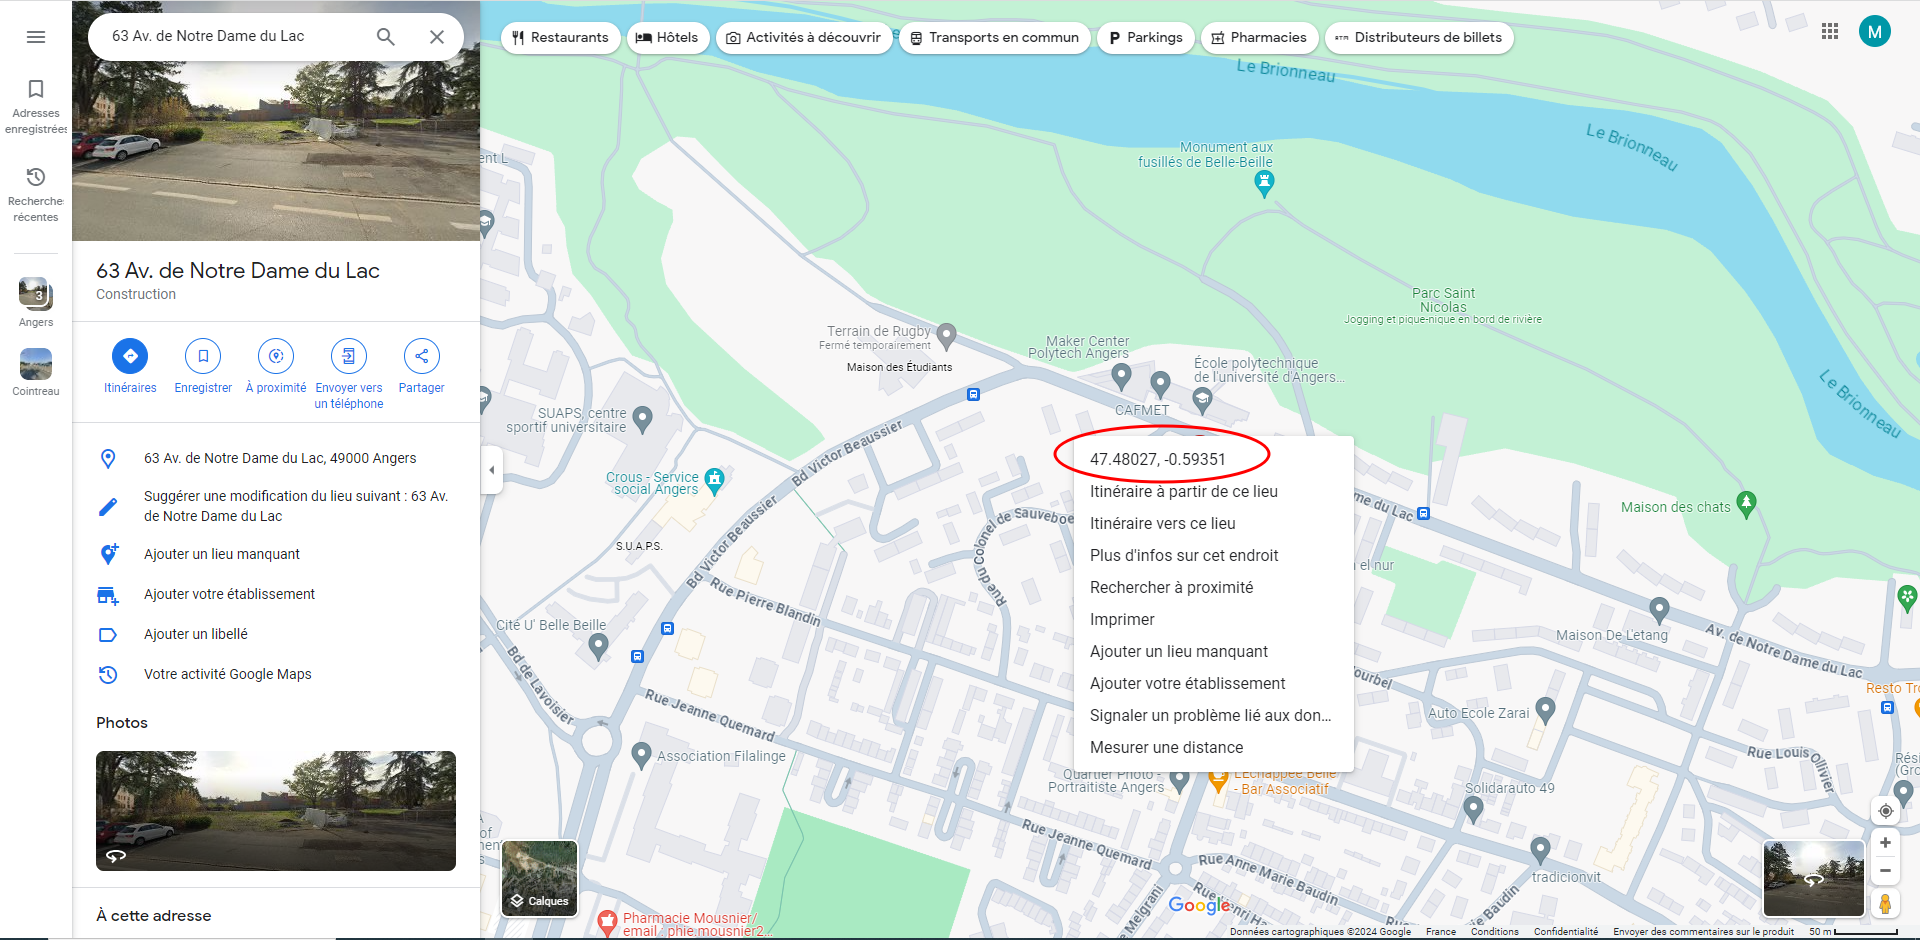
Task: Open the hamburger main menu
Action: [x=36, y=37]
